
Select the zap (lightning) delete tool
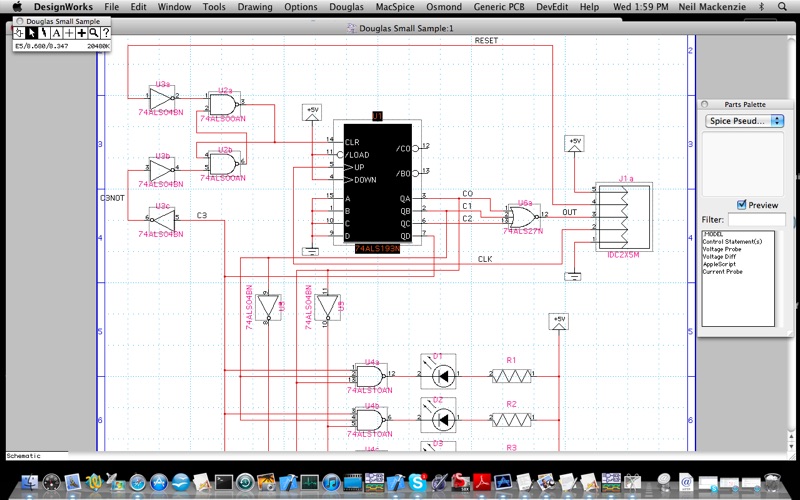point(44,33)
